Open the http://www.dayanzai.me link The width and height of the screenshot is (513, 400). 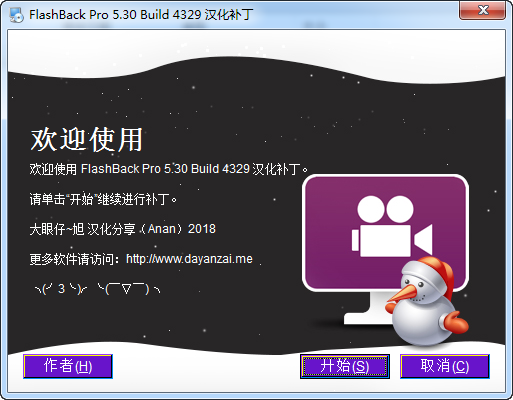point(189,259)
